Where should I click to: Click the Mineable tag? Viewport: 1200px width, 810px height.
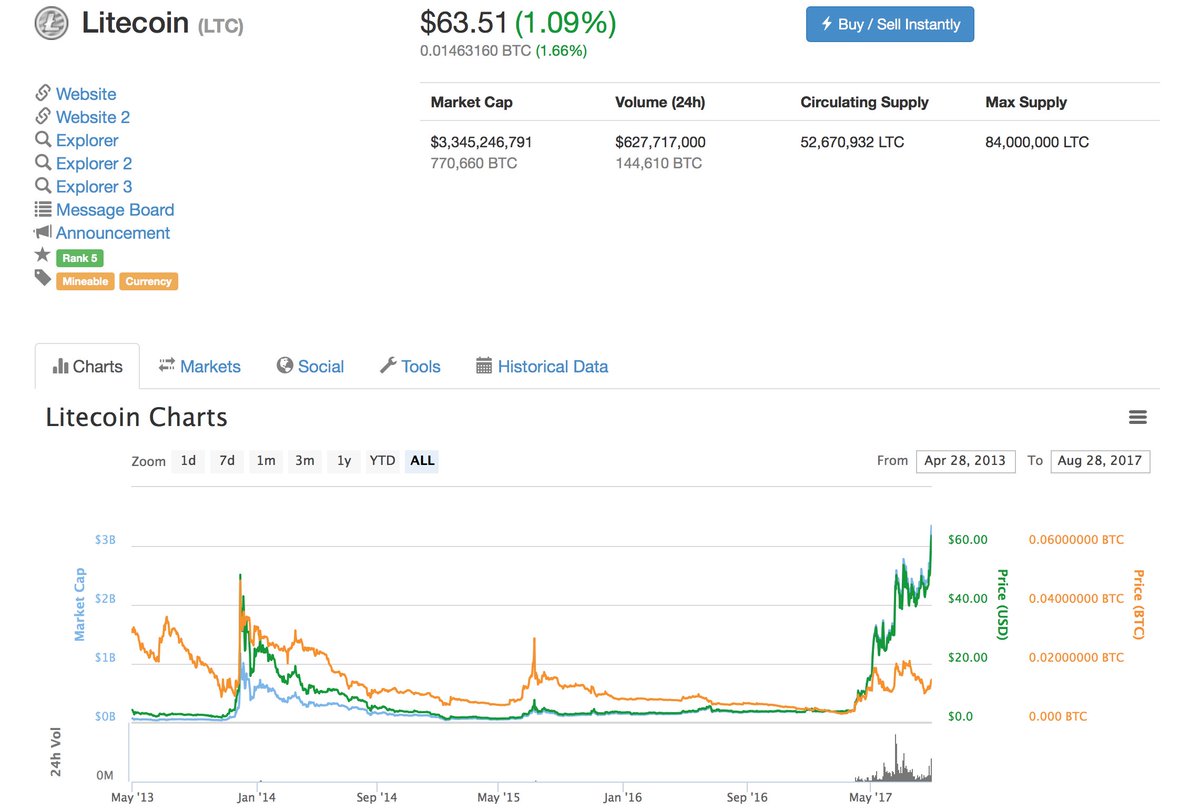pos(85,281)
